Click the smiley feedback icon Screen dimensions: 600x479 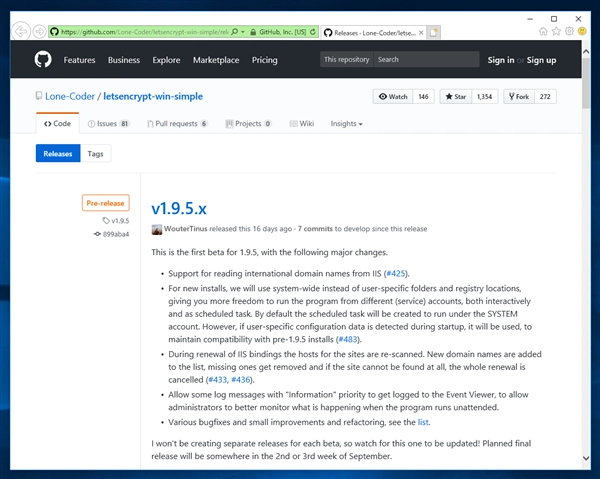[x=582, y=31]
